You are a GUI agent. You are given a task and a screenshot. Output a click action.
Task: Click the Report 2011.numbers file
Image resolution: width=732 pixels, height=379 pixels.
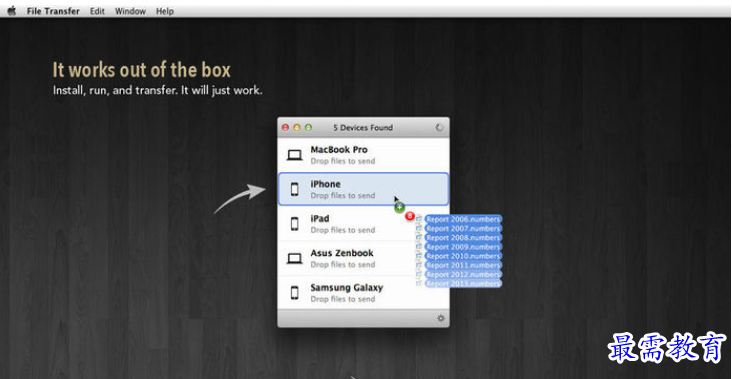click(463, 265)
